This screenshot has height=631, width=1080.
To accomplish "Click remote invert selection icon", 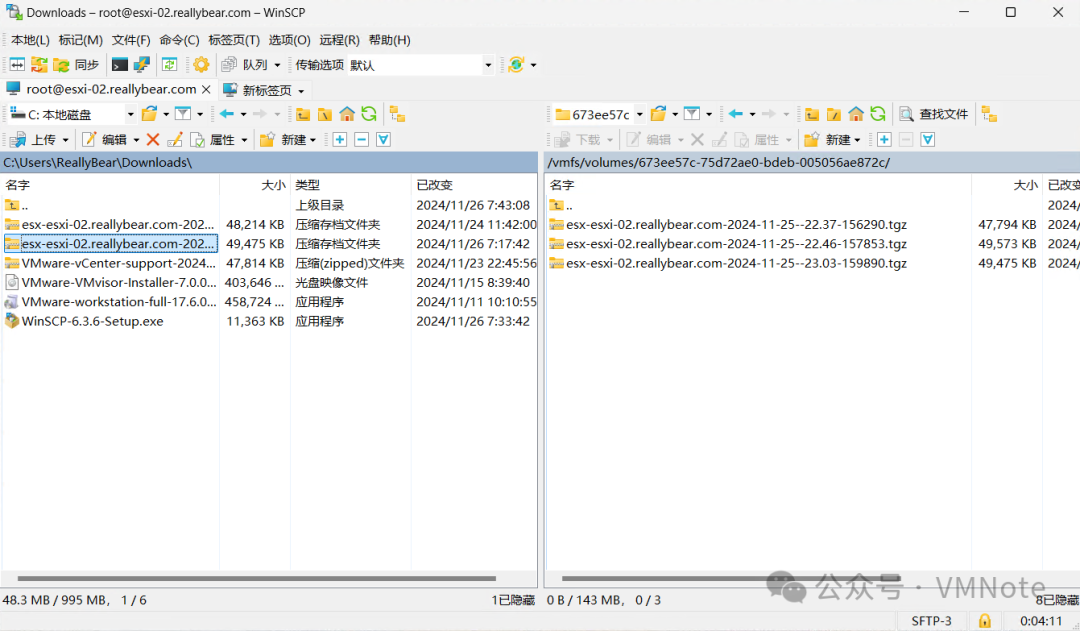I will [928, 140].
